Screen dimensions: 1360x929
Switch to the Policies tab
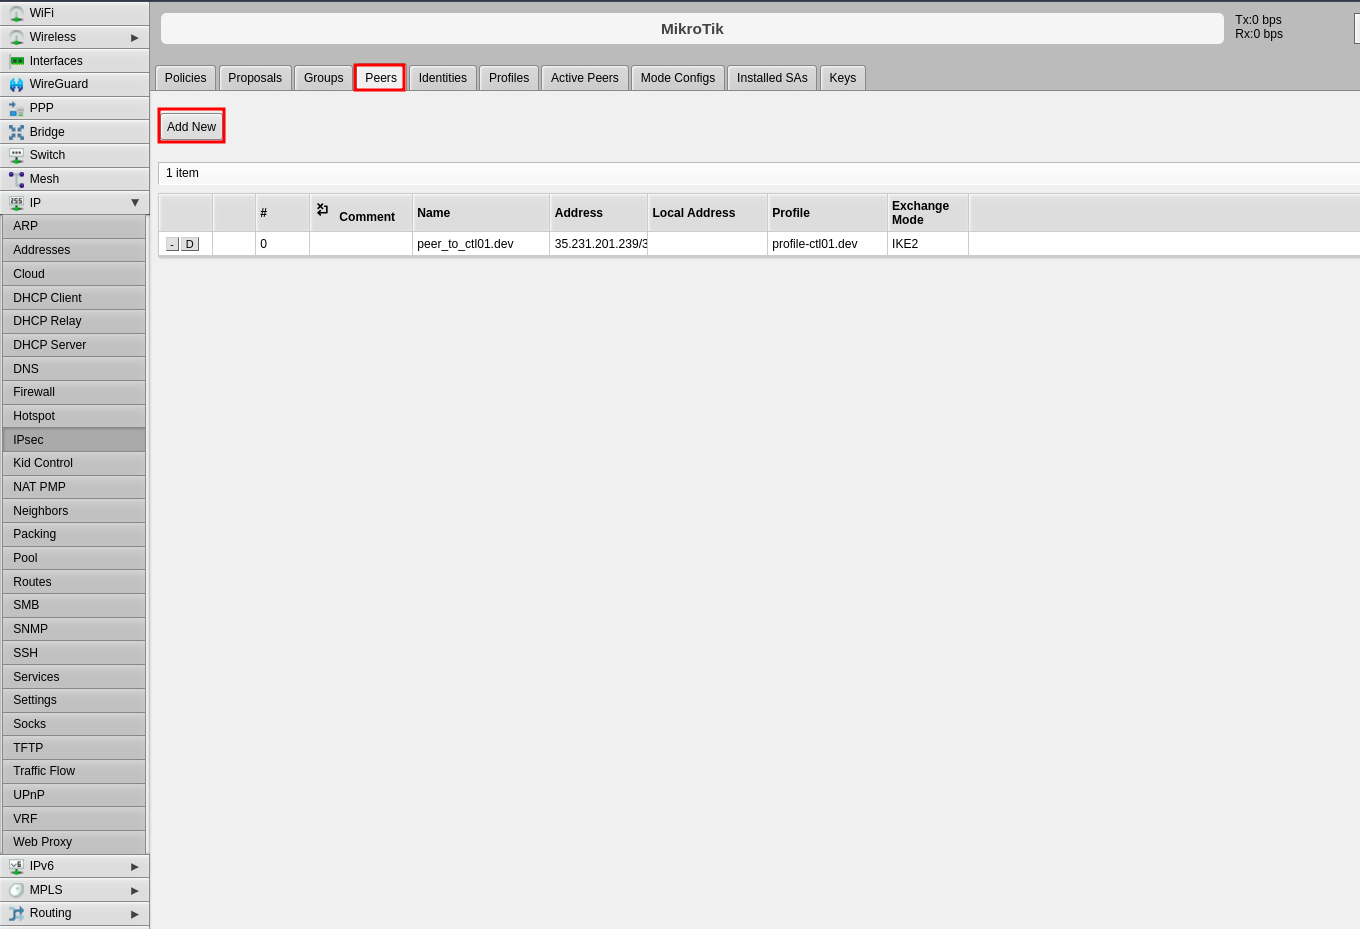[185, 78]
